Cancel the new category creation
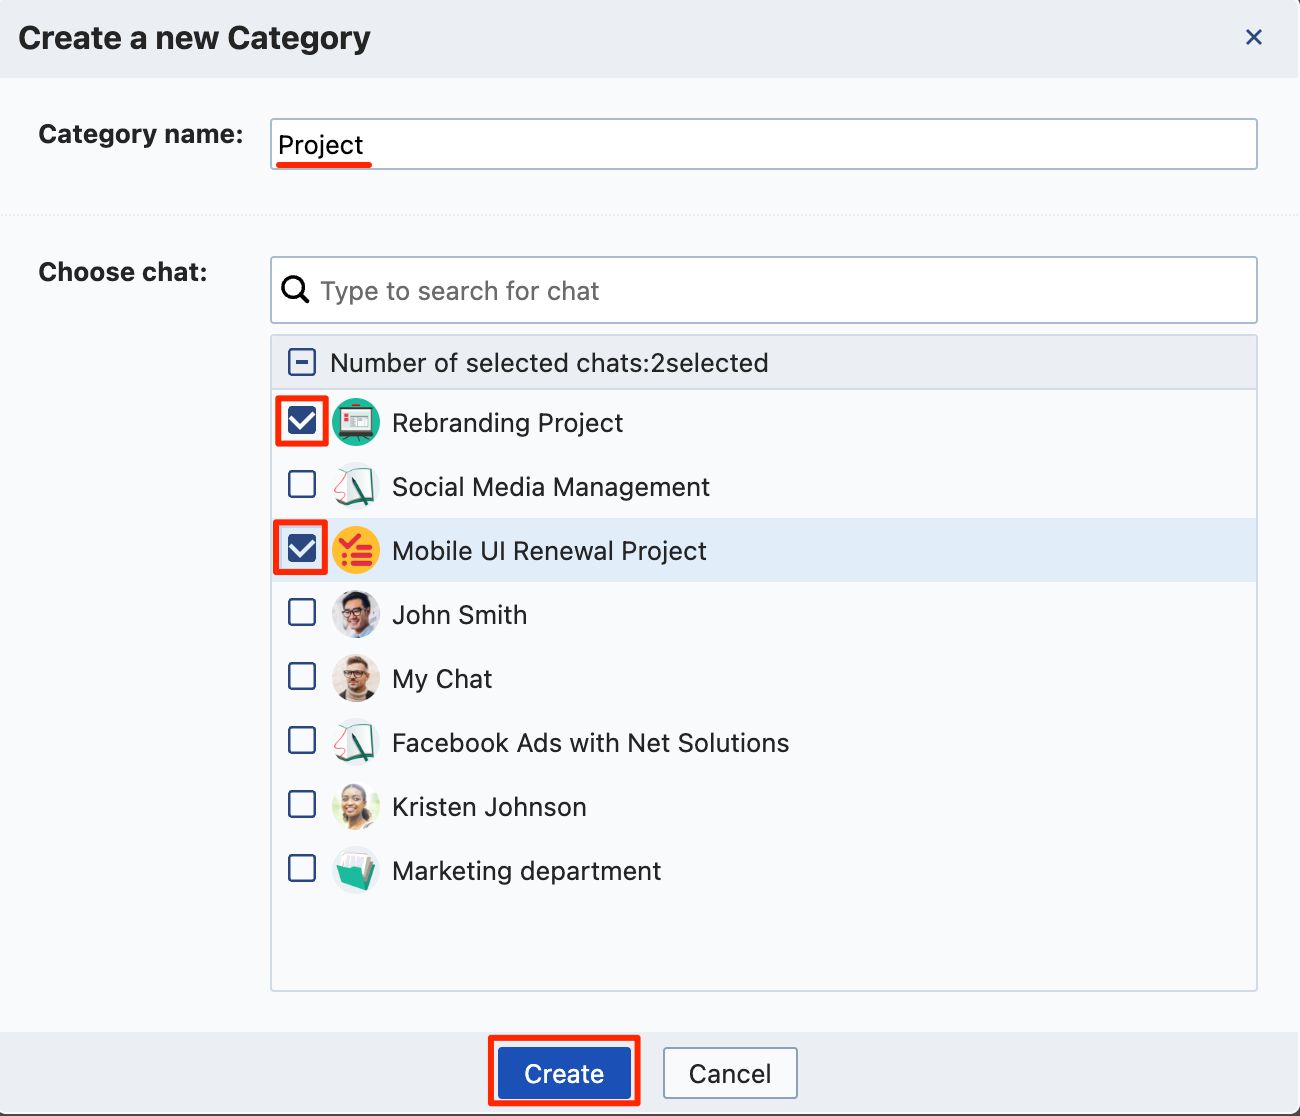 [730, 1072]
